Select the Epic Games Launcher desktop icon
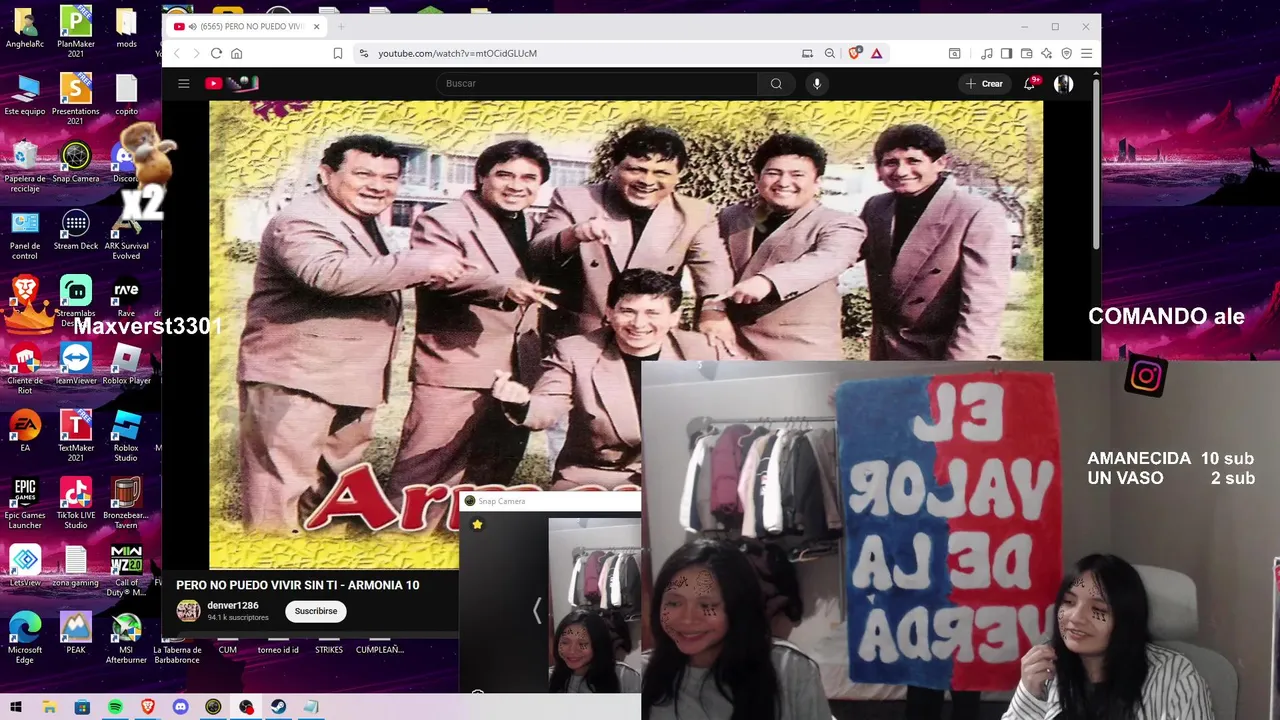 25,503
